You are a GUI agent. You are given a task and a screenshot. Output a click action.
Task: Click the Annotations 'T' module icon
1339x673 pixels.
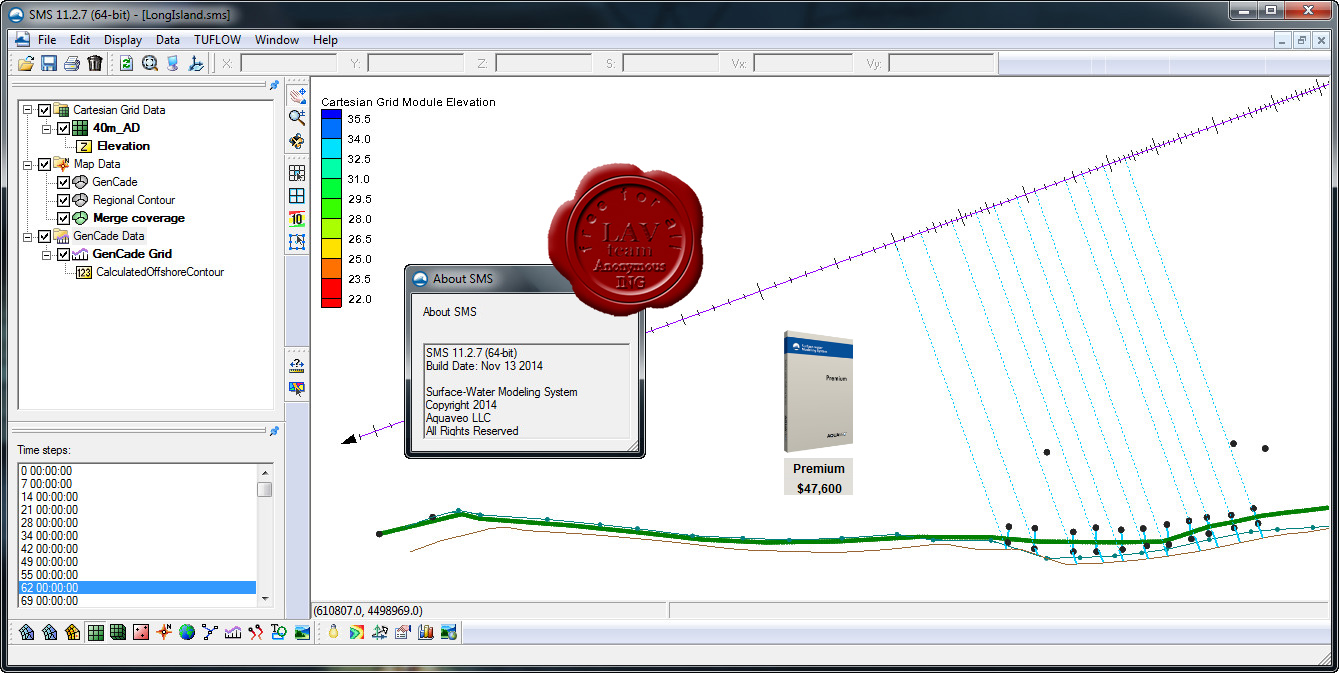pyautogui.click(x=279, y=632)
